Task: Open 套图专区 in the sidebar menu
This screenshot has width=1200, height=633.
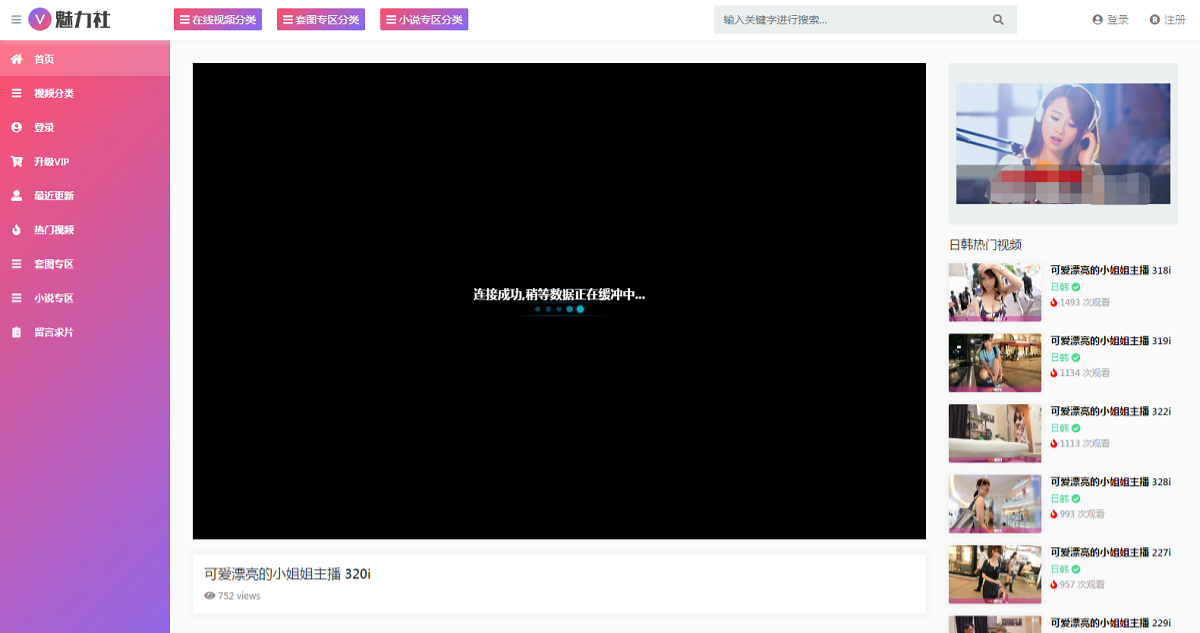Action: click(53, 264)
